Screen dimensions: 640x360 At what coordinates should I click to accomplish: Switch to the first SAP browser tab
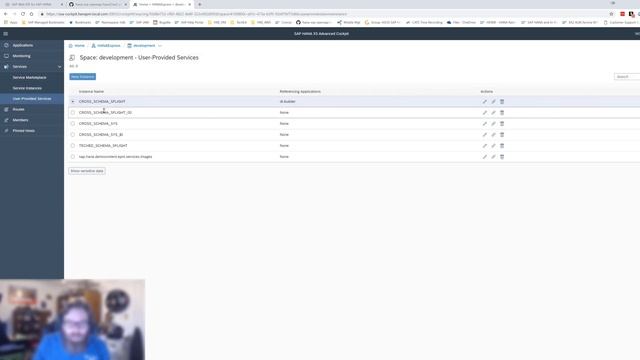point(33,4)
